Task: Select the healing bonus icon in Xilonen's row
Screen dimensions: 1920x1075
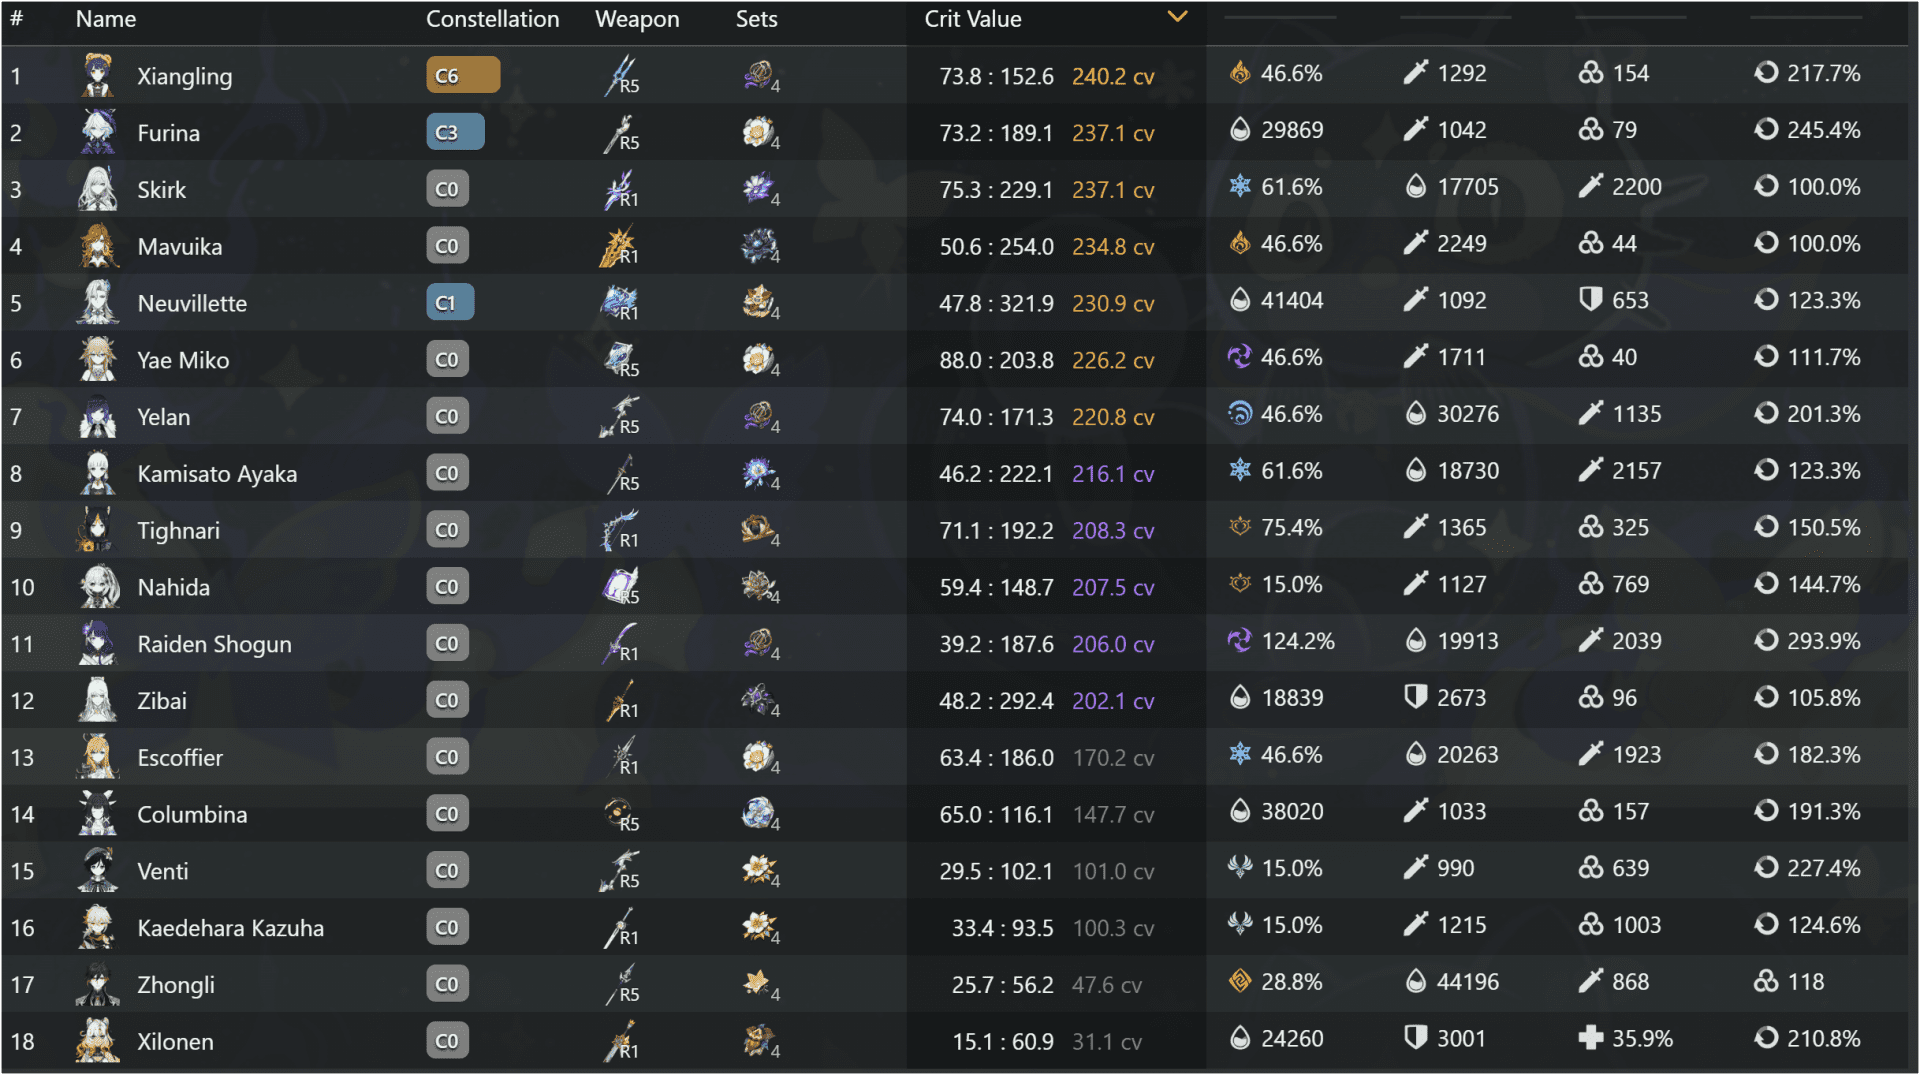Action: pos(1590,1038)
